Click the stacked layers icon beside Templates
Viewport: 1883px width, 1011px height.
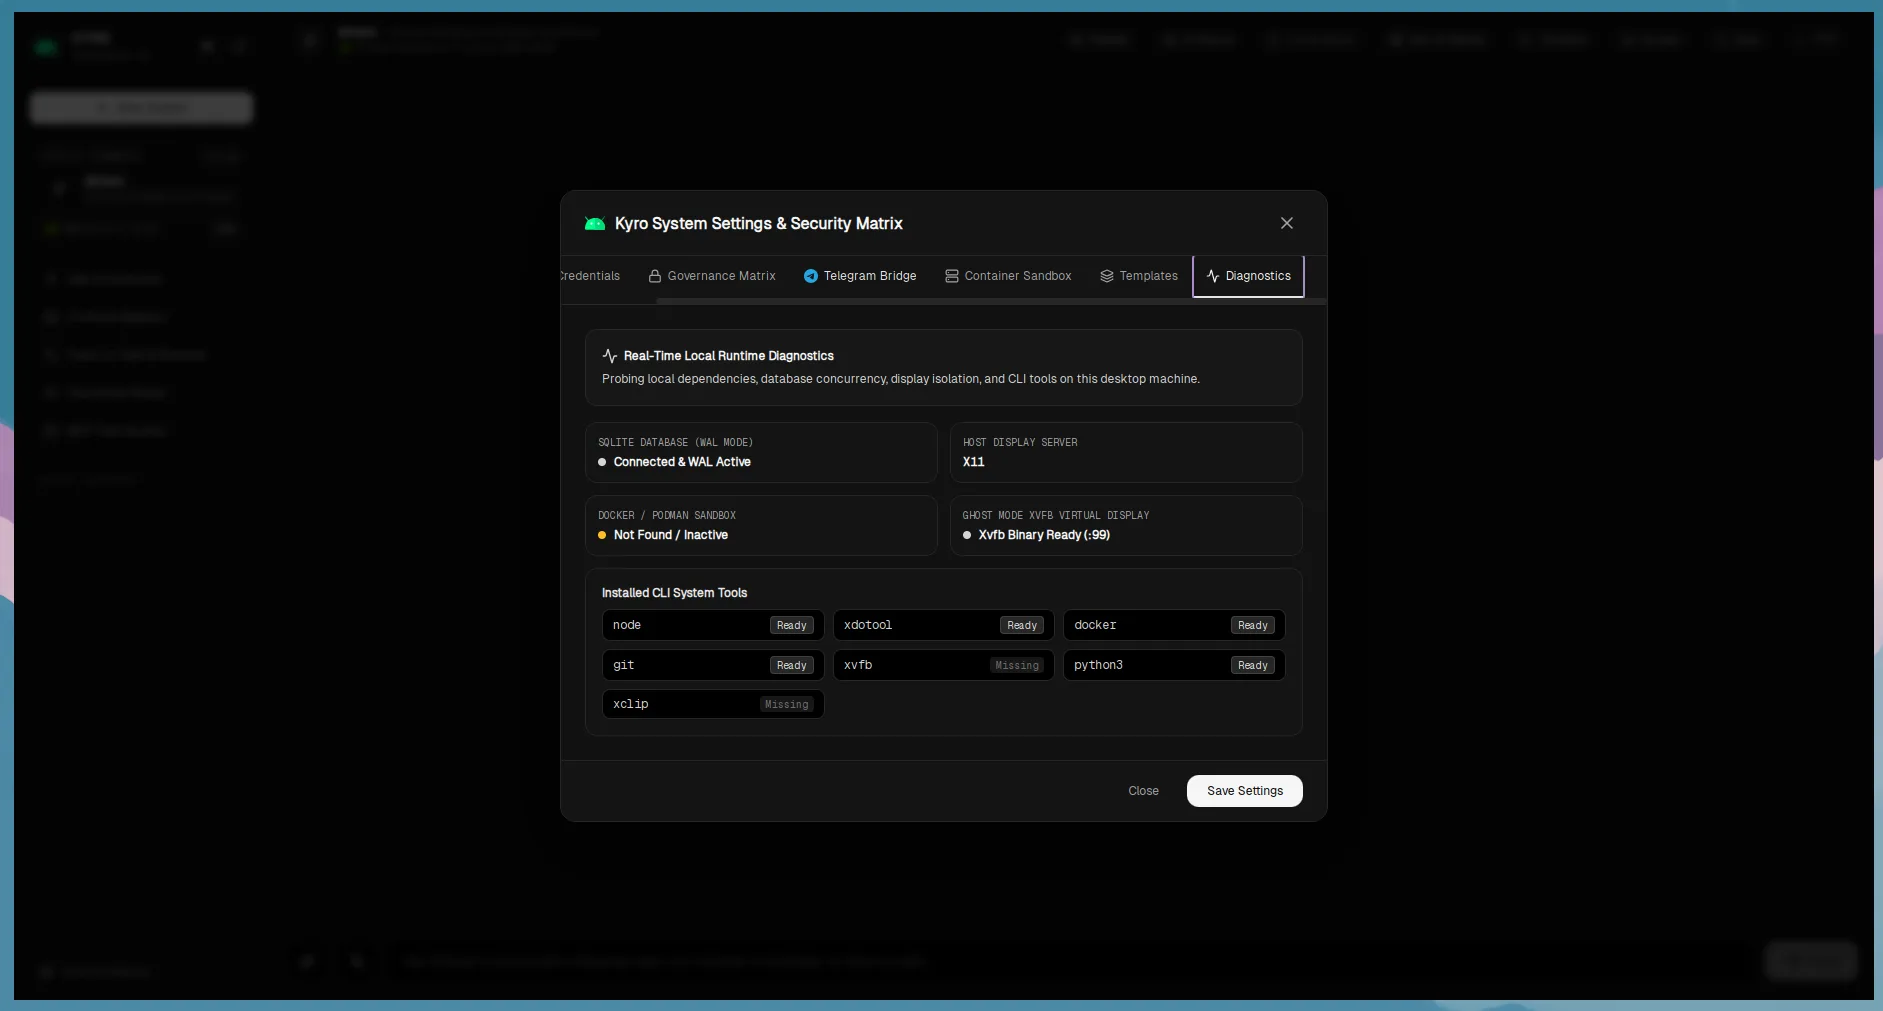pos(1107,276)
